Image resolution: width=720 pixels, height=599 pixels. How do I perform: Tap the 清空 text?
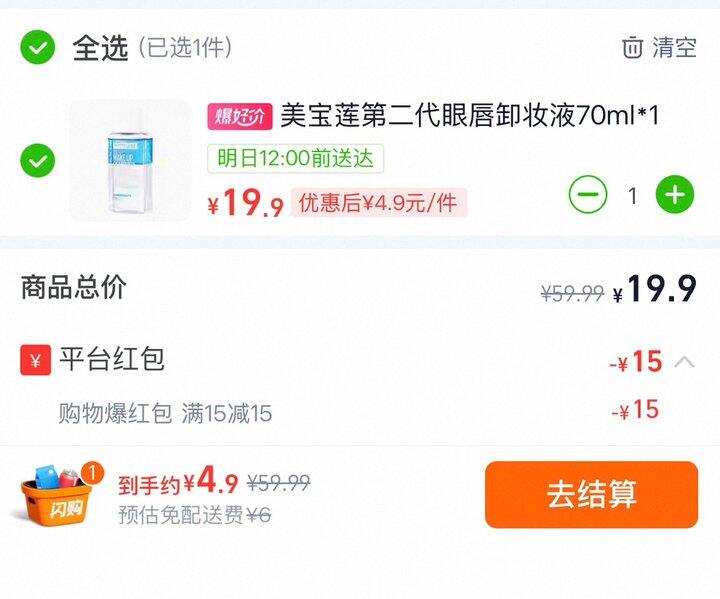tap(675, 47)
